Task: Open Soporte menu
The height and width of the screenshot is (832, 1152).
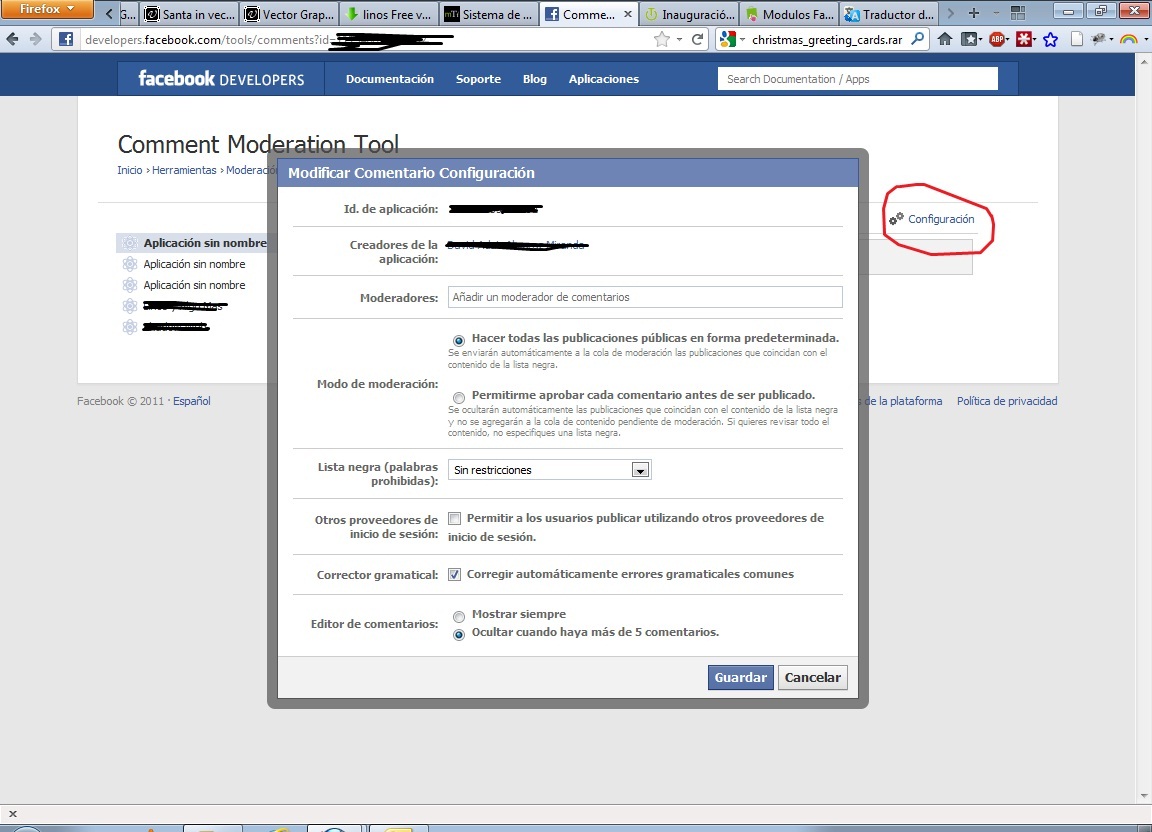Action: (478, 79)
